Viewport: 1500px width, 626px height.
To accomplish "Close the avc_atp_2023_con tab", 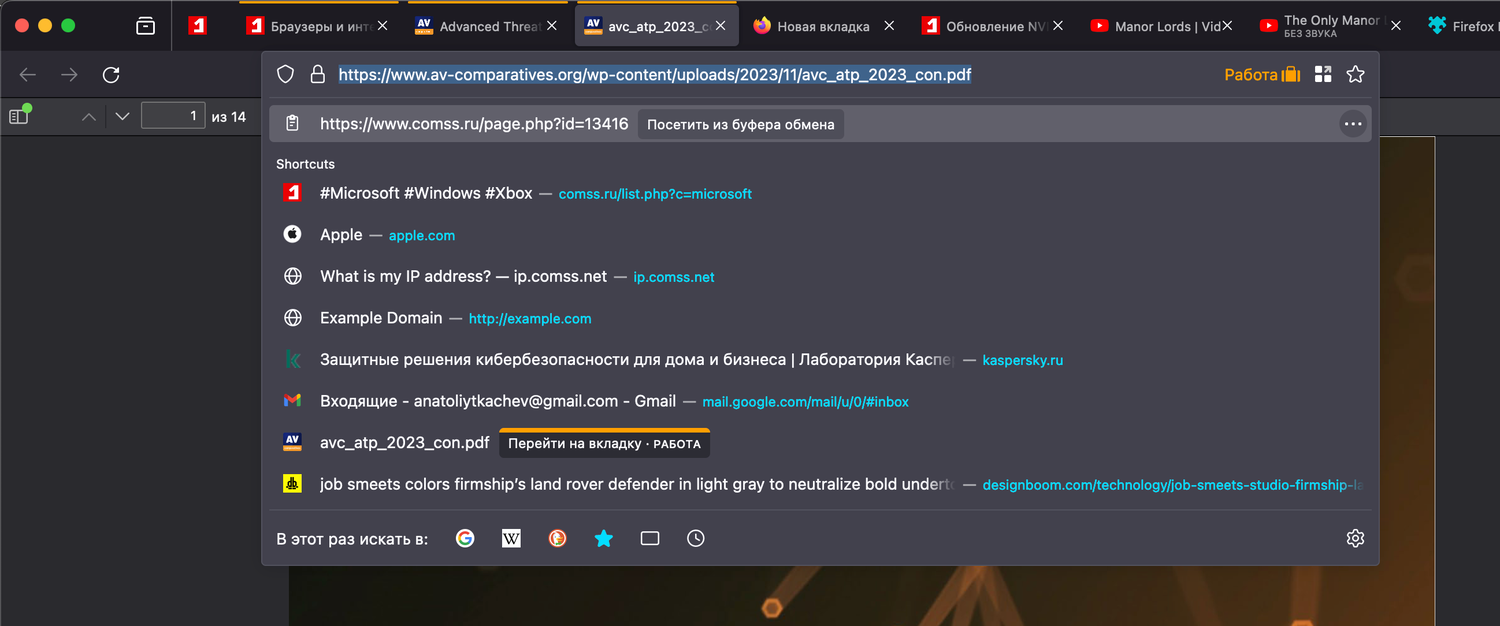I will coord(721,26).
